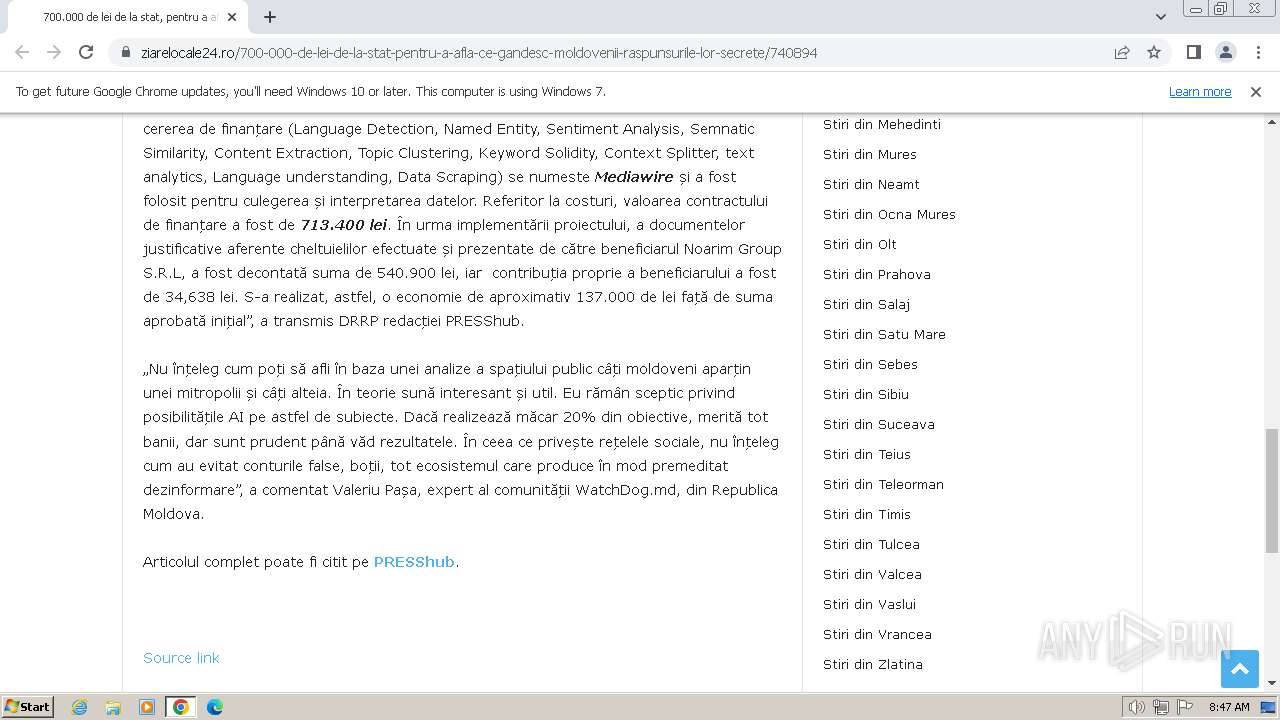The image size is (1280, 720).
Task: Open Stiri din Sebes
Action: (x=870, y=364)
